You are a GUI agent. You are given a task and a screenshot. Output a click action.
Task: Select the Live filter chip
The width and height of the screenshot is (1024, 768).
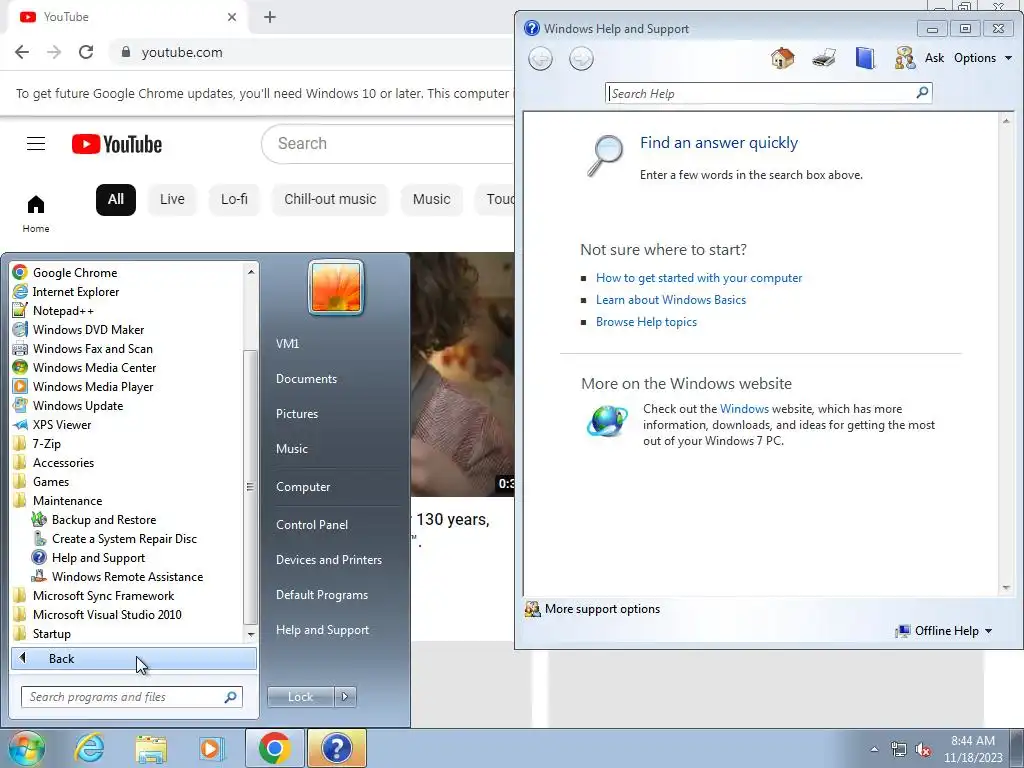tap(172, 199)
